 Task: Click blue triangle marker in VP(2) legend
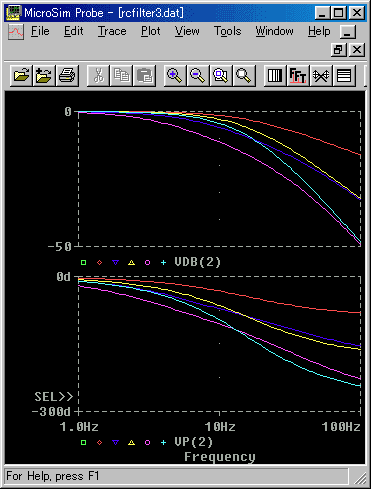(115, 443)
